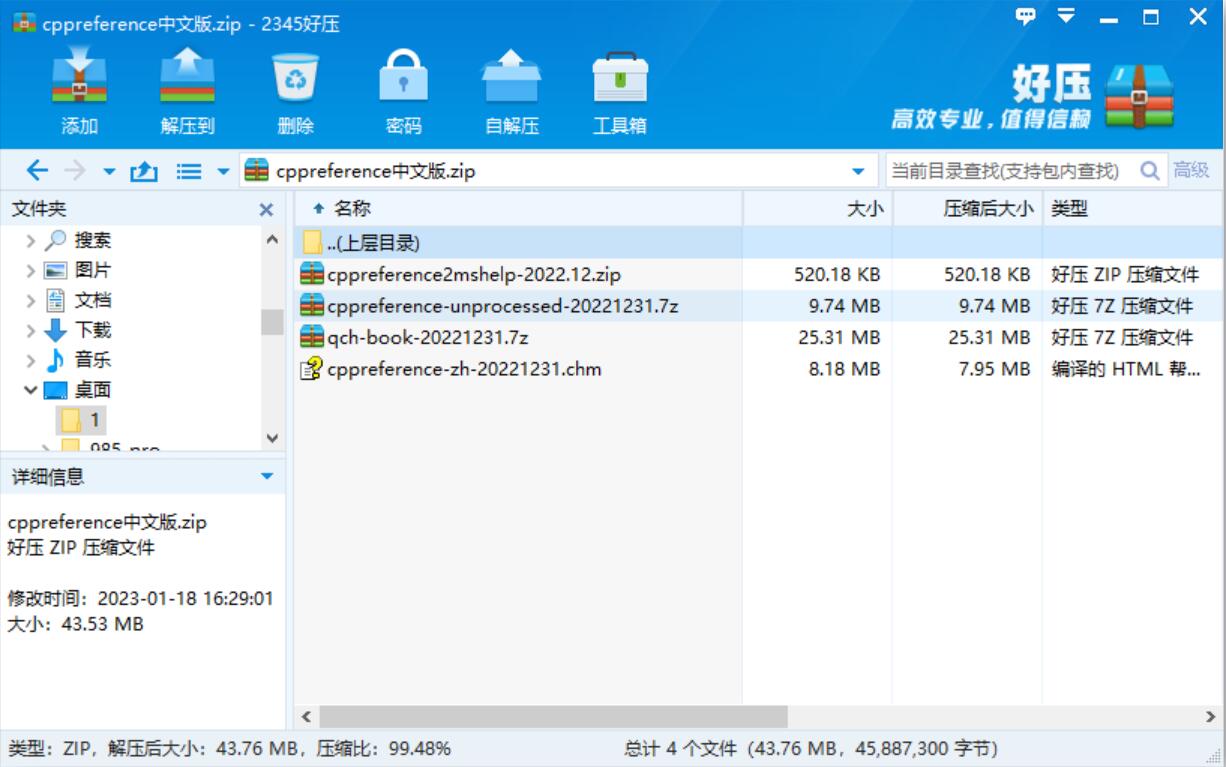The width and height of the screenshot is (1226, 767).
Task: Click the folder tree scroll-down arrow
Action: click(x=272, y=438)
